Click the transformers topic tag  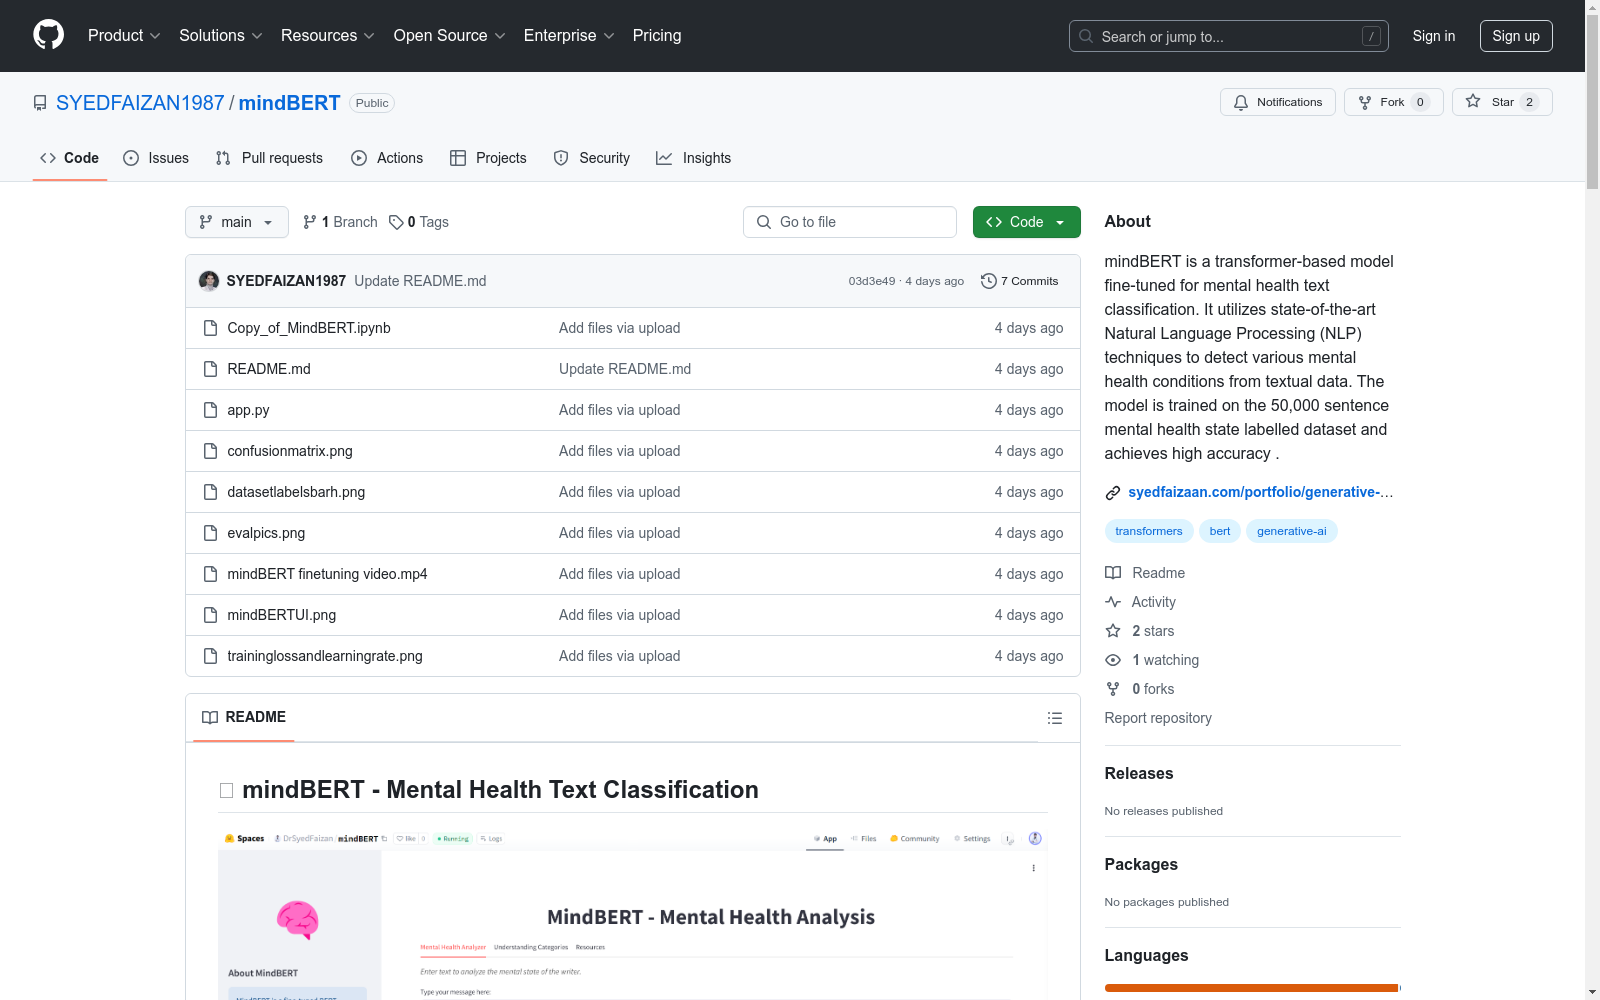tap(1149, 531)
